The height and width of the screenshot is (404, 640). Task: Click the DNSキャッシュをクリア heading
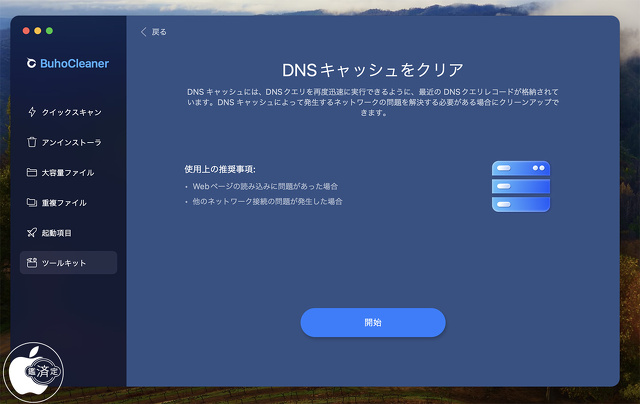373,70
